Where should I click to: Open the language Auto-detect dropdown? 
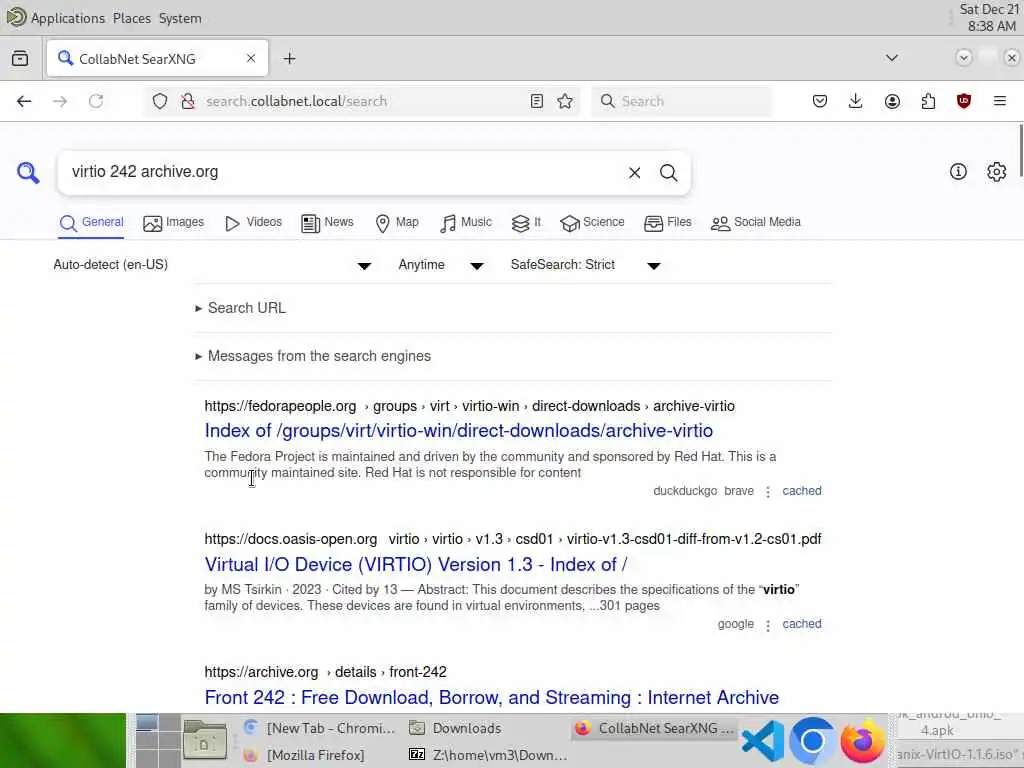point(213,265)
